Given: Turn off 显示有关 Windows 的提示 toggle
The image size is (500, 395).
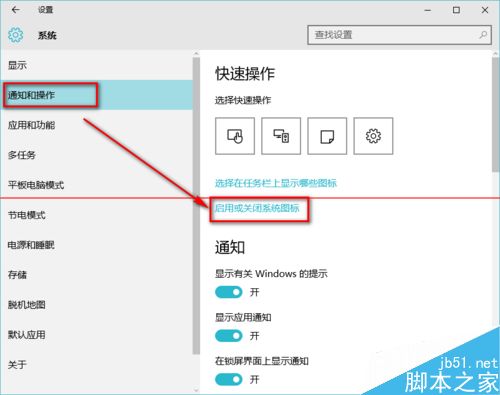Looking at the screenshot, I should point(229,292).
